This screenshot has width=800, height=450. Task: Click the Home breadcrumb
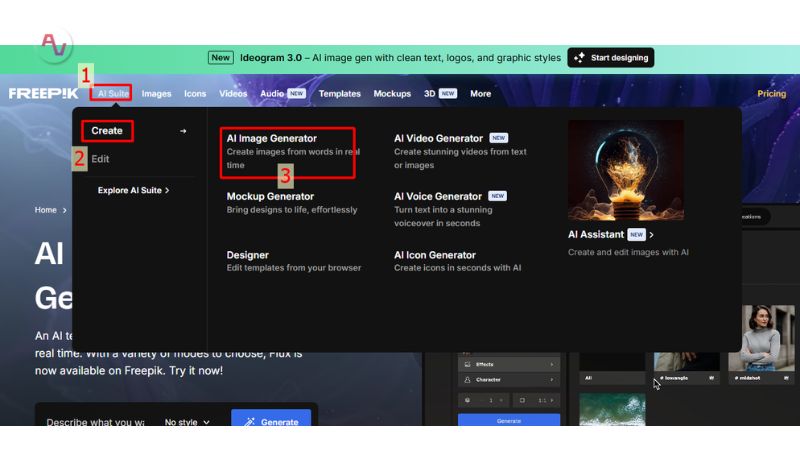click(x=45, y=210)
